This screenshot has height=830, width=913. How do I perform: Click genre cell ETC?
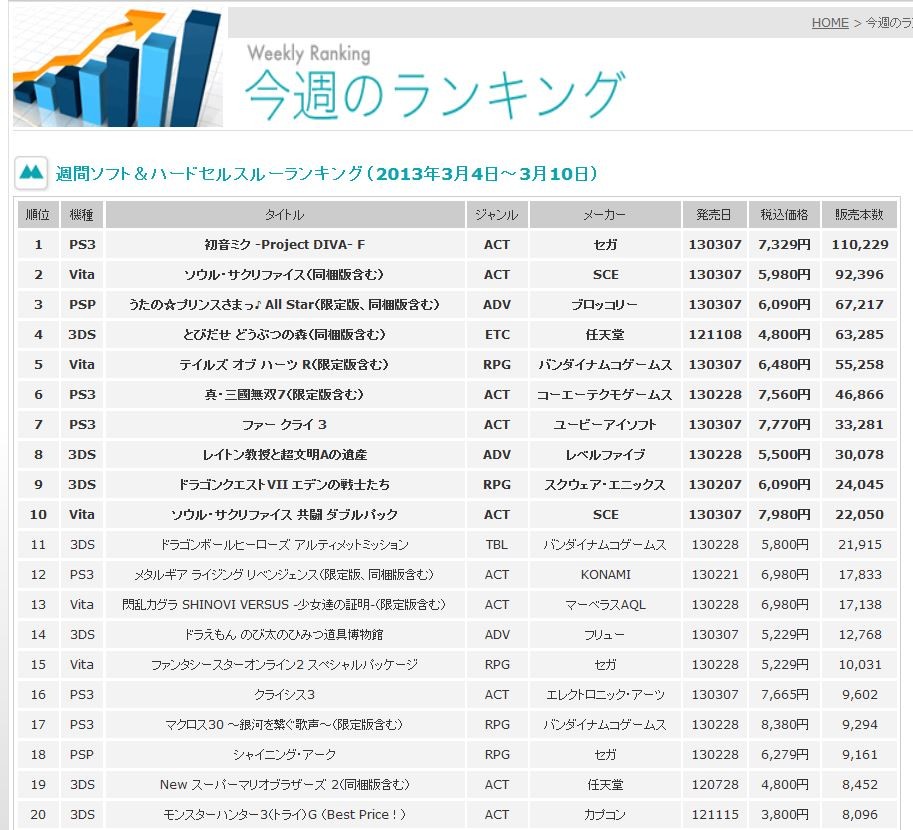(497, 334)
